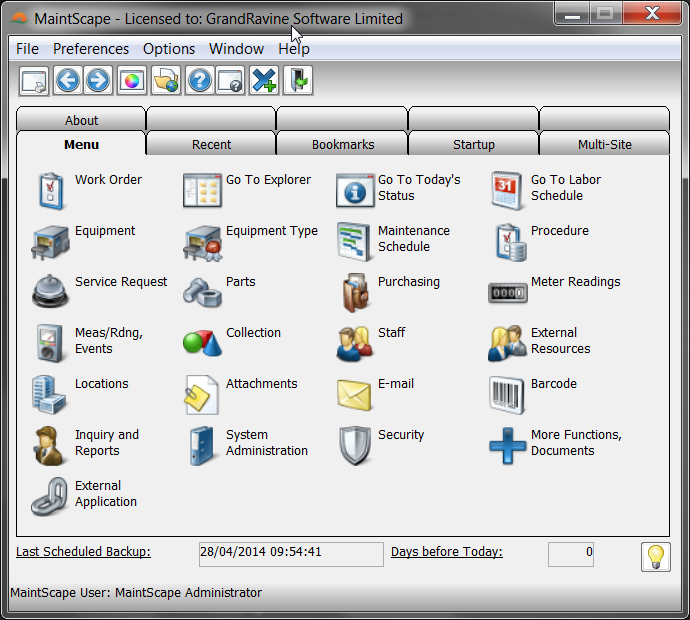Select the Menu tab

81,144
